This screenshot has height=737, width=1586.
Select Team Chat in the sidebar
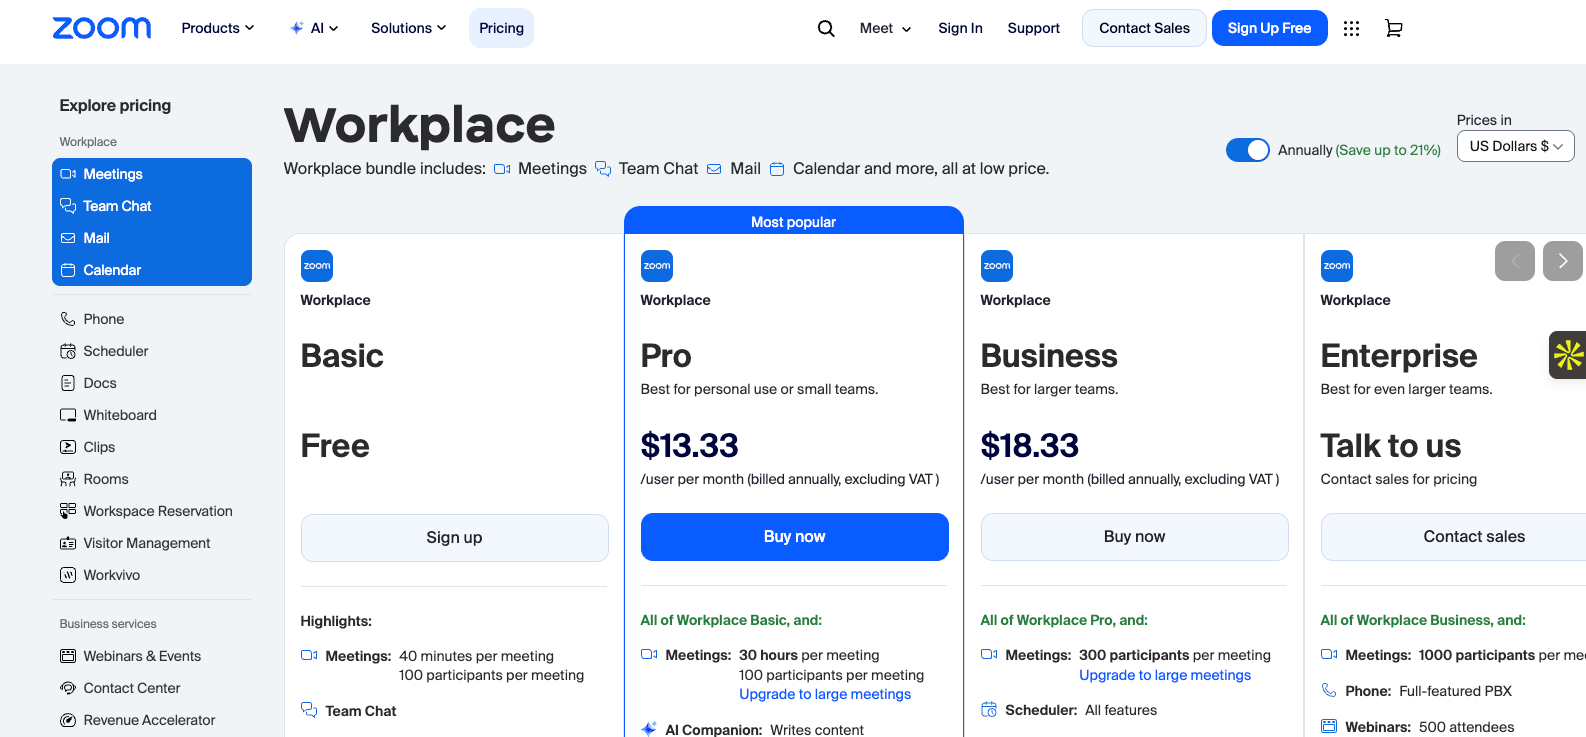(152, 206)
